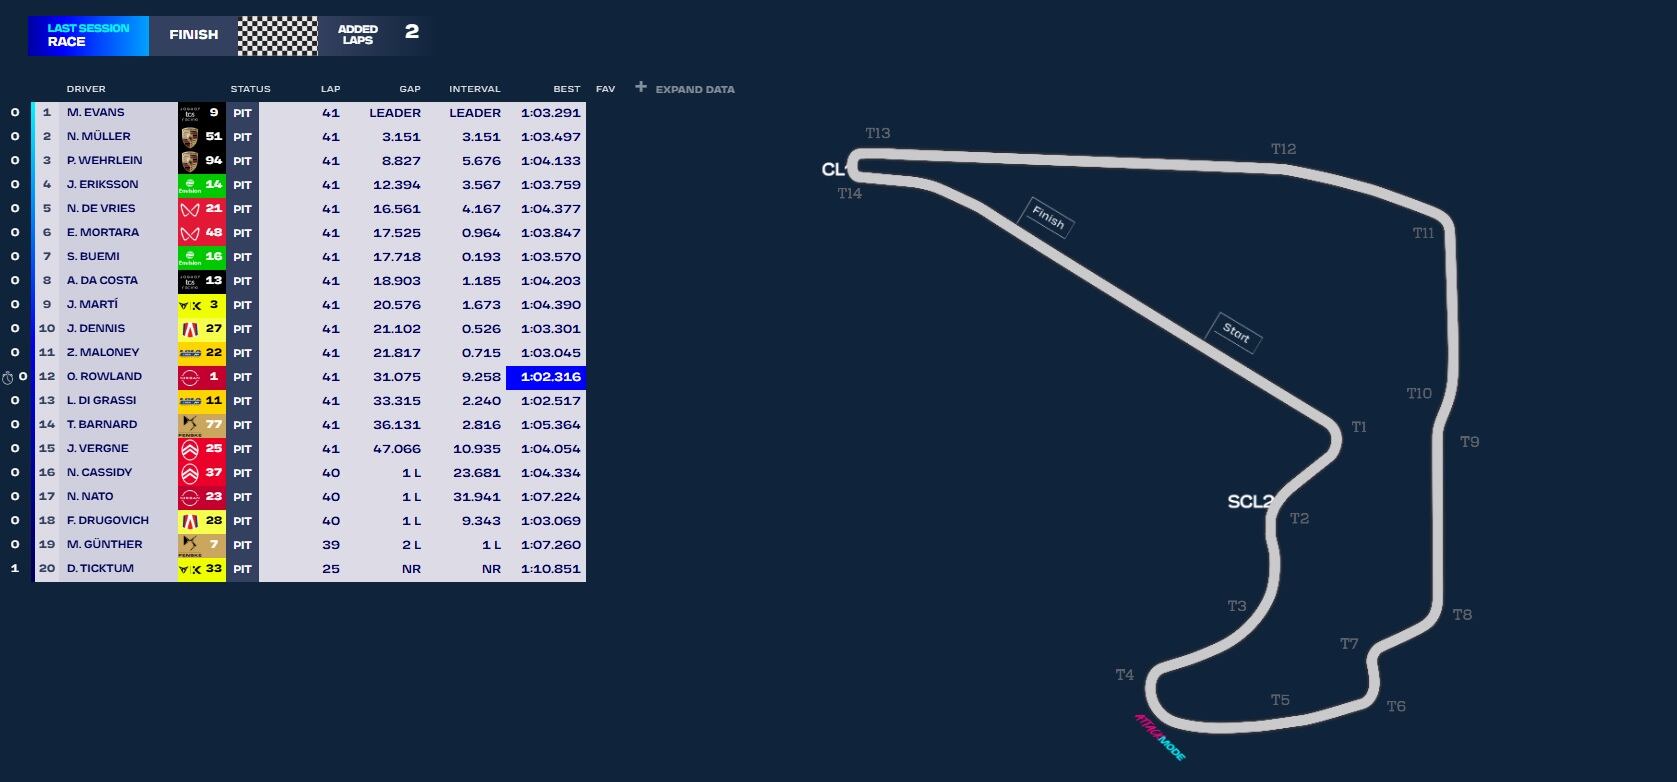Image resolution: width=1677 pixels, height=782 pixels.
Task: Click the Finish marker on track map
Action: point(1047,217)
